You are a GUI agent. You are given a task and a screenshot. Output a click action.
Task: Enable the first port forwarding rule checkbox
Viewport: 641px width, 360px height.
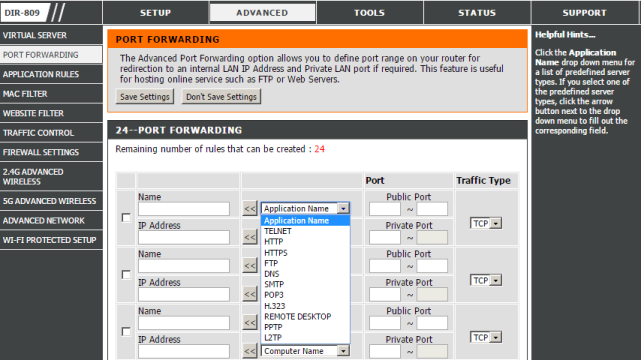pyautogui.click(x=126, y=218)
